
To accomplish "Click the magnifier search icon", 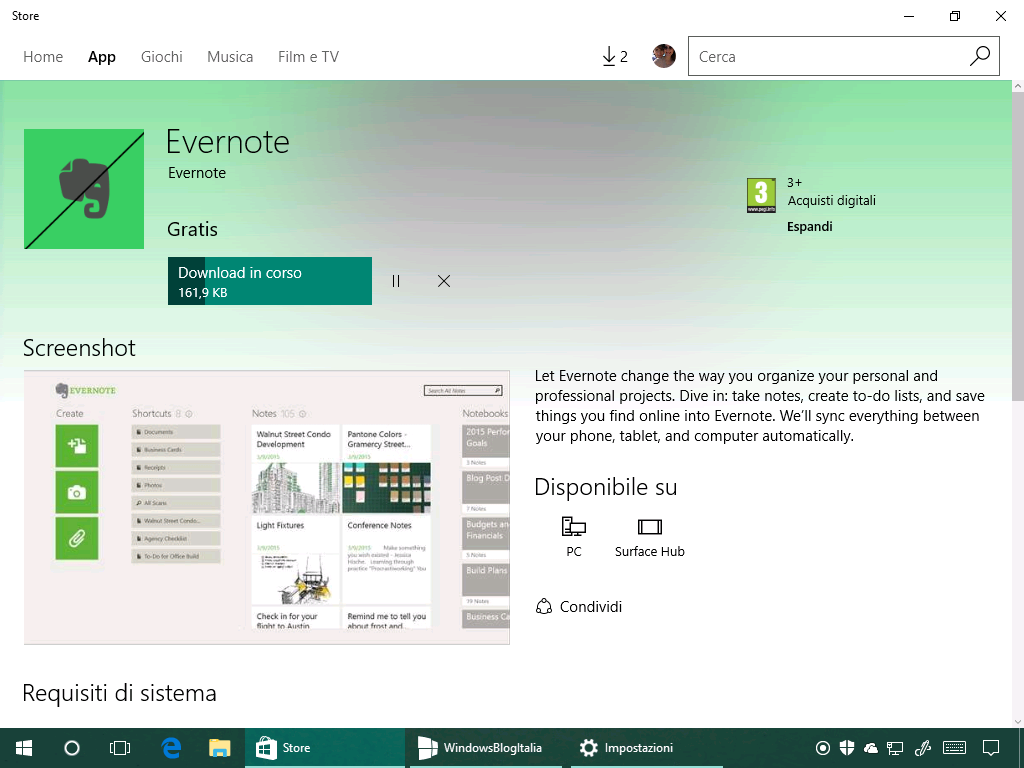I will [980, 56].
